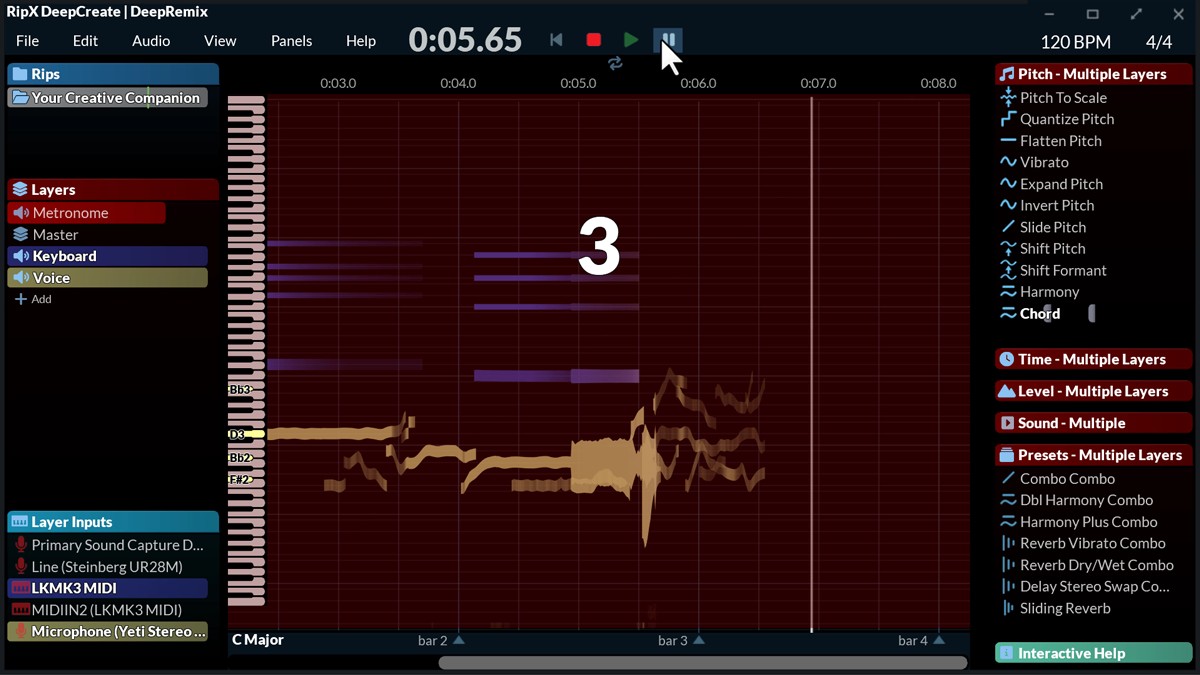Open the Panels menu

291,41
